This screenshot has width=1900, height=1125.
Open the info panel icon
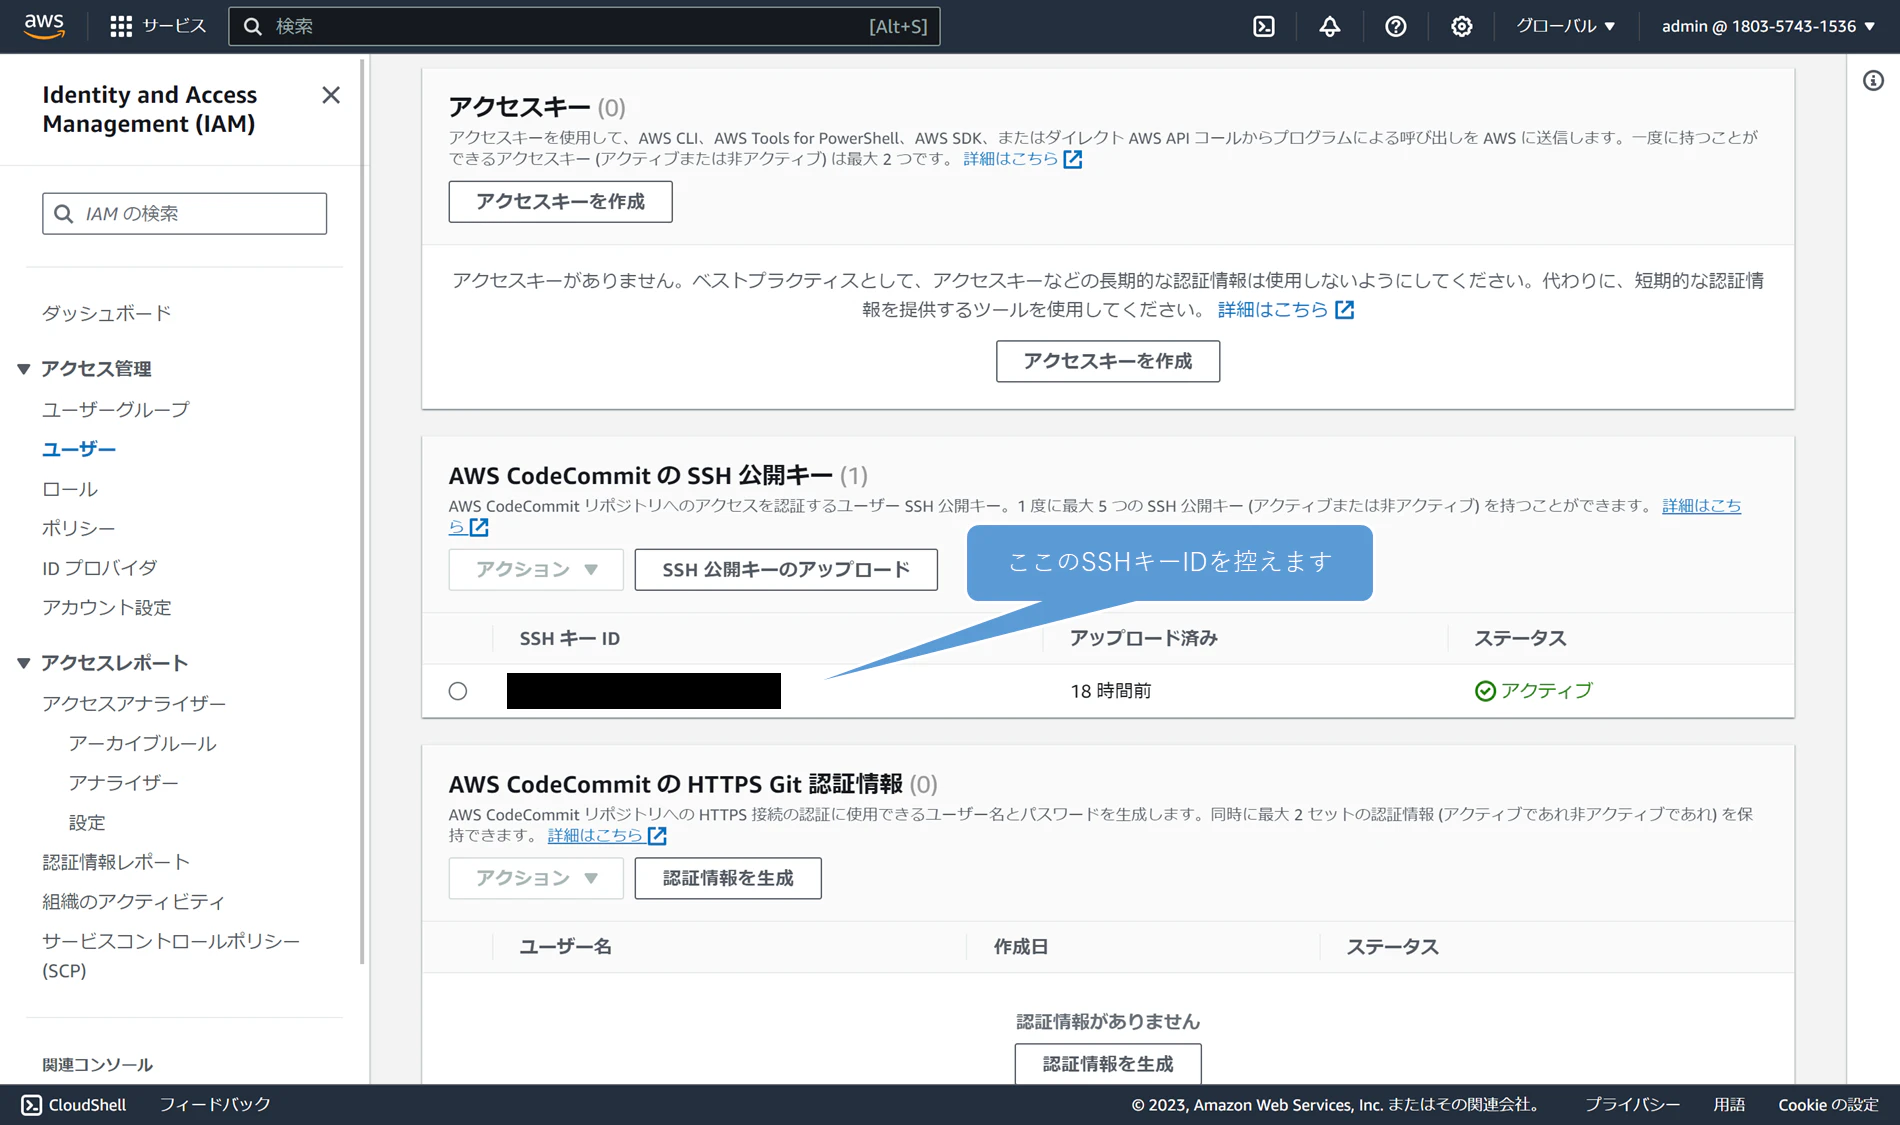point(1873,81)
